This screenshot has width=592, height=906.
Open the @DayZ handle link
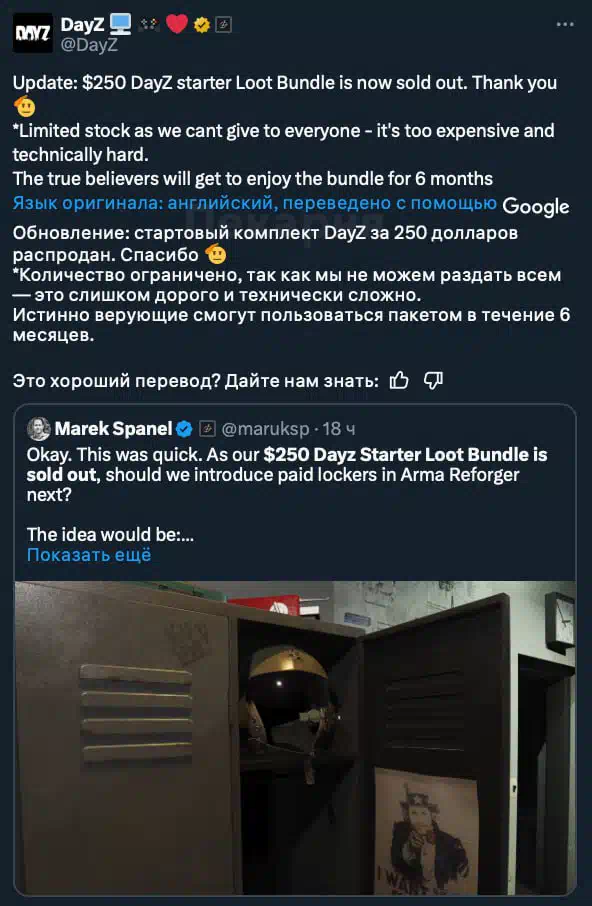click(89, 44)
